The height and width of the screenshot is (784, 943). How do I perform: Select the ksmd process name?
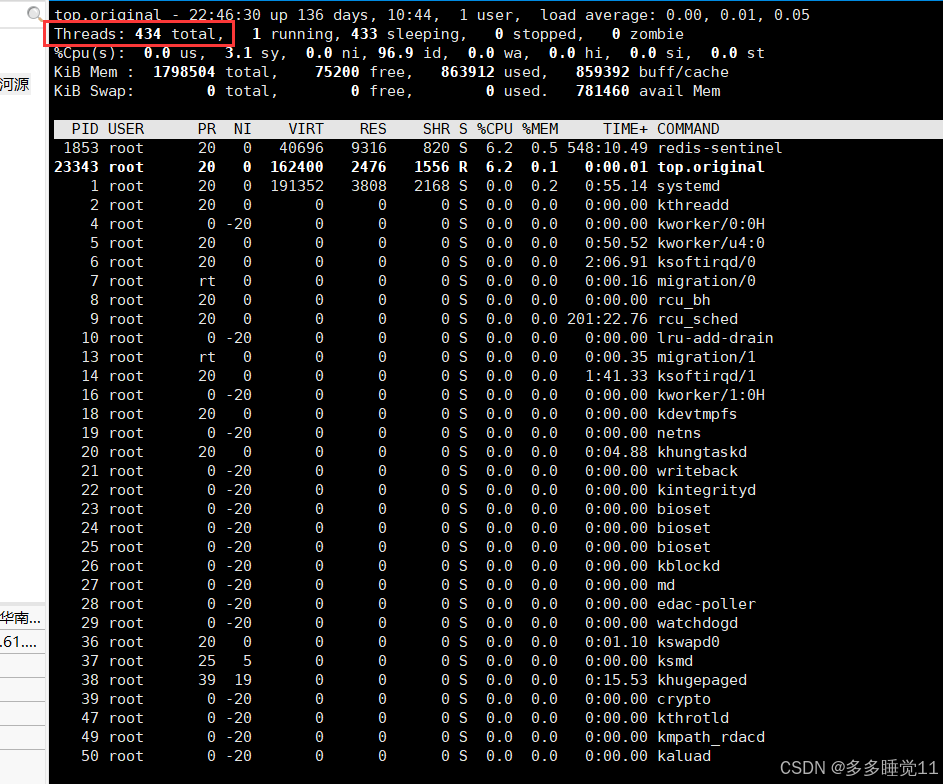[x=675, y=661]
